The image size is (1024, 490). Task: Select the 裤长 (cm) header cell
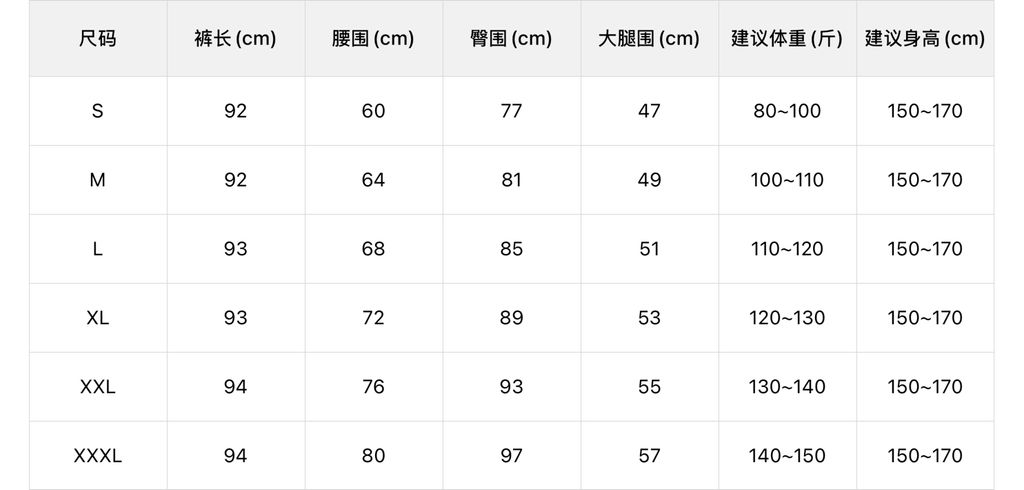[x=235, y=39]
